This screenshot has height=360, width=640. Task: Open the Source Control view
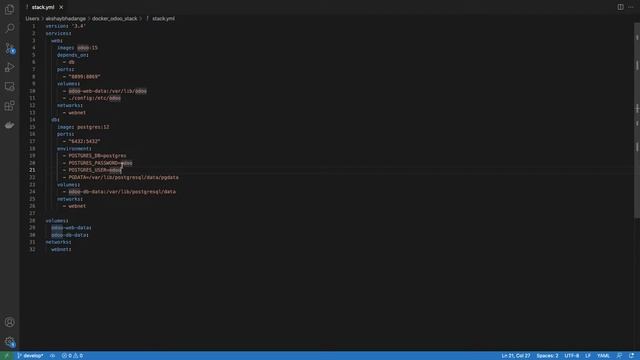click(x=9, y=48)
